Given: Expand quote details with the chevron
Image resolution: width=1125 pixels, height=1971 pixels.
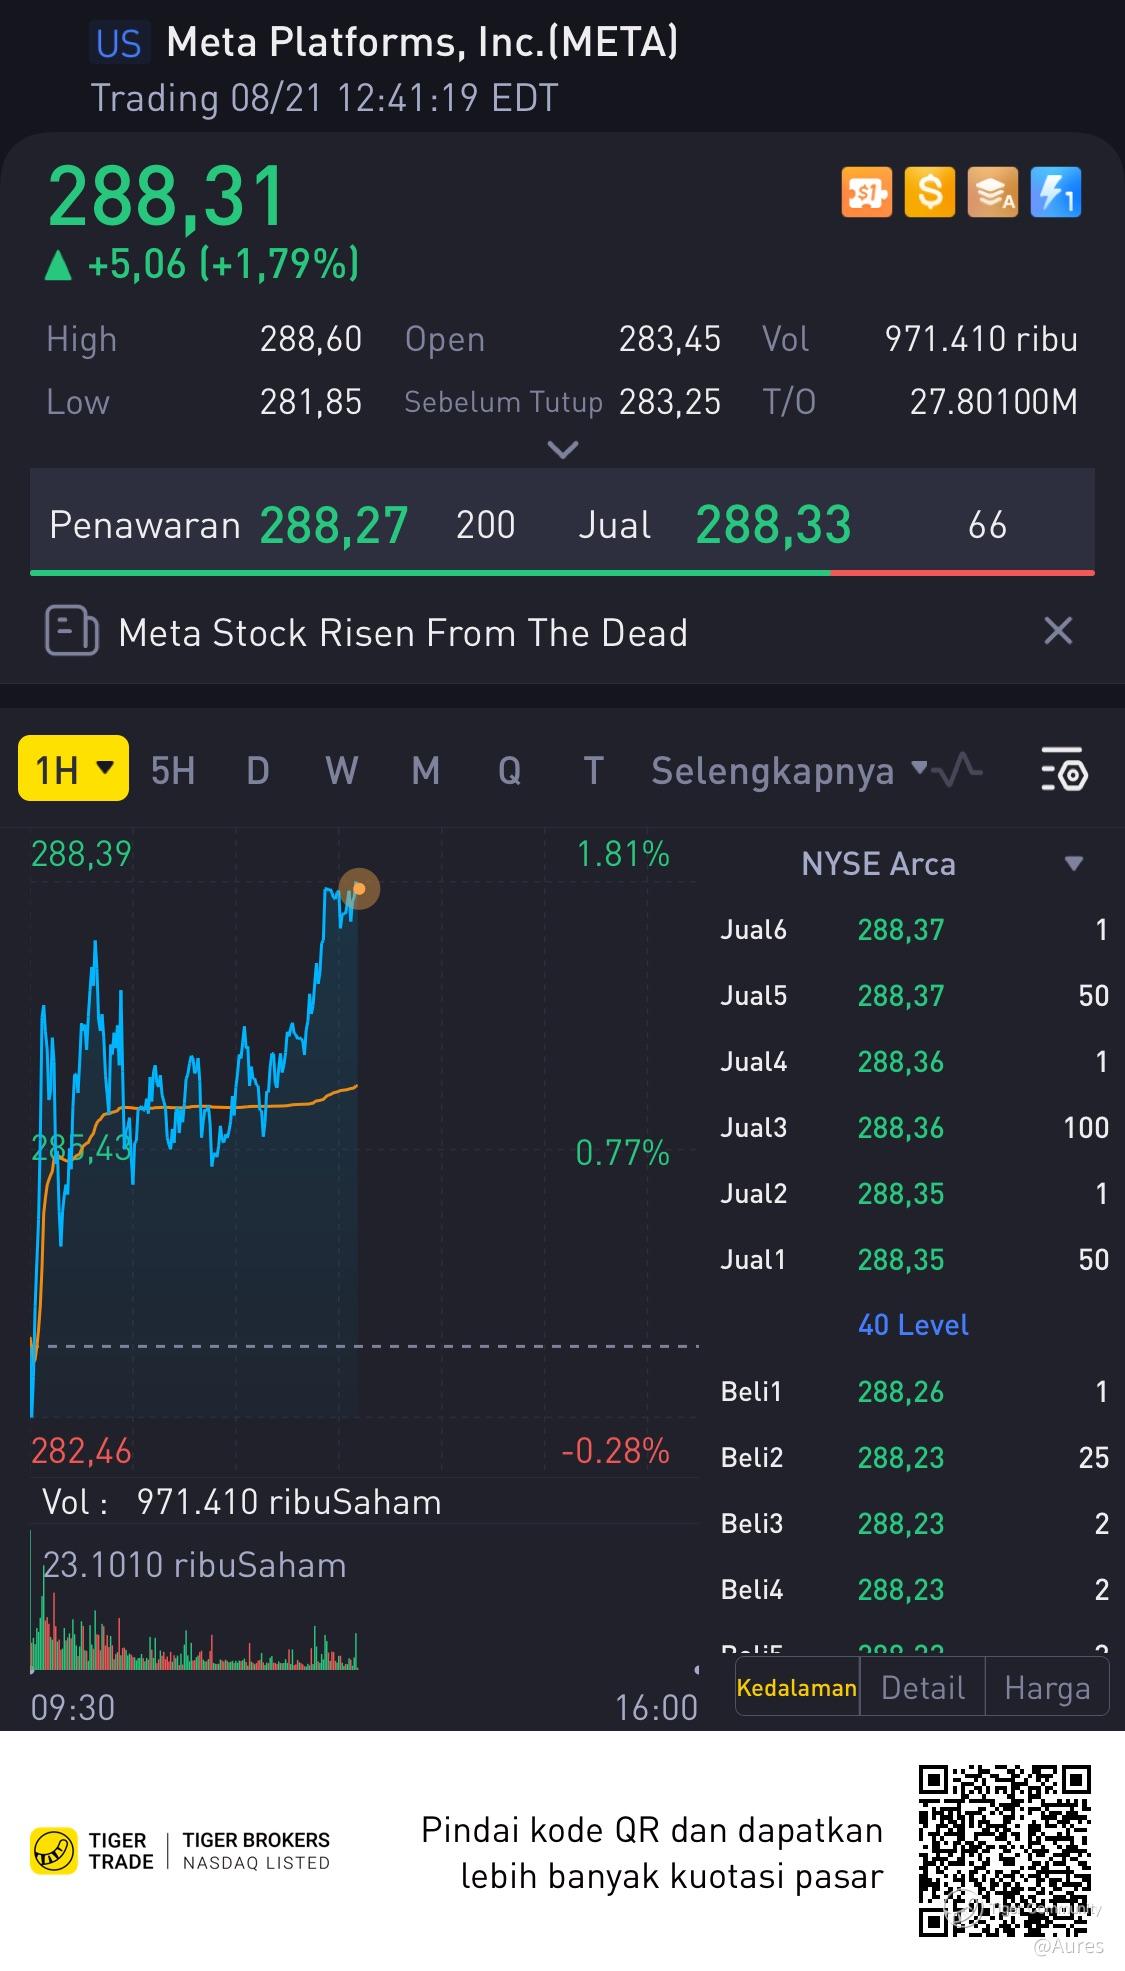Looking at the screenshot, I should click(x=563, y=450).
